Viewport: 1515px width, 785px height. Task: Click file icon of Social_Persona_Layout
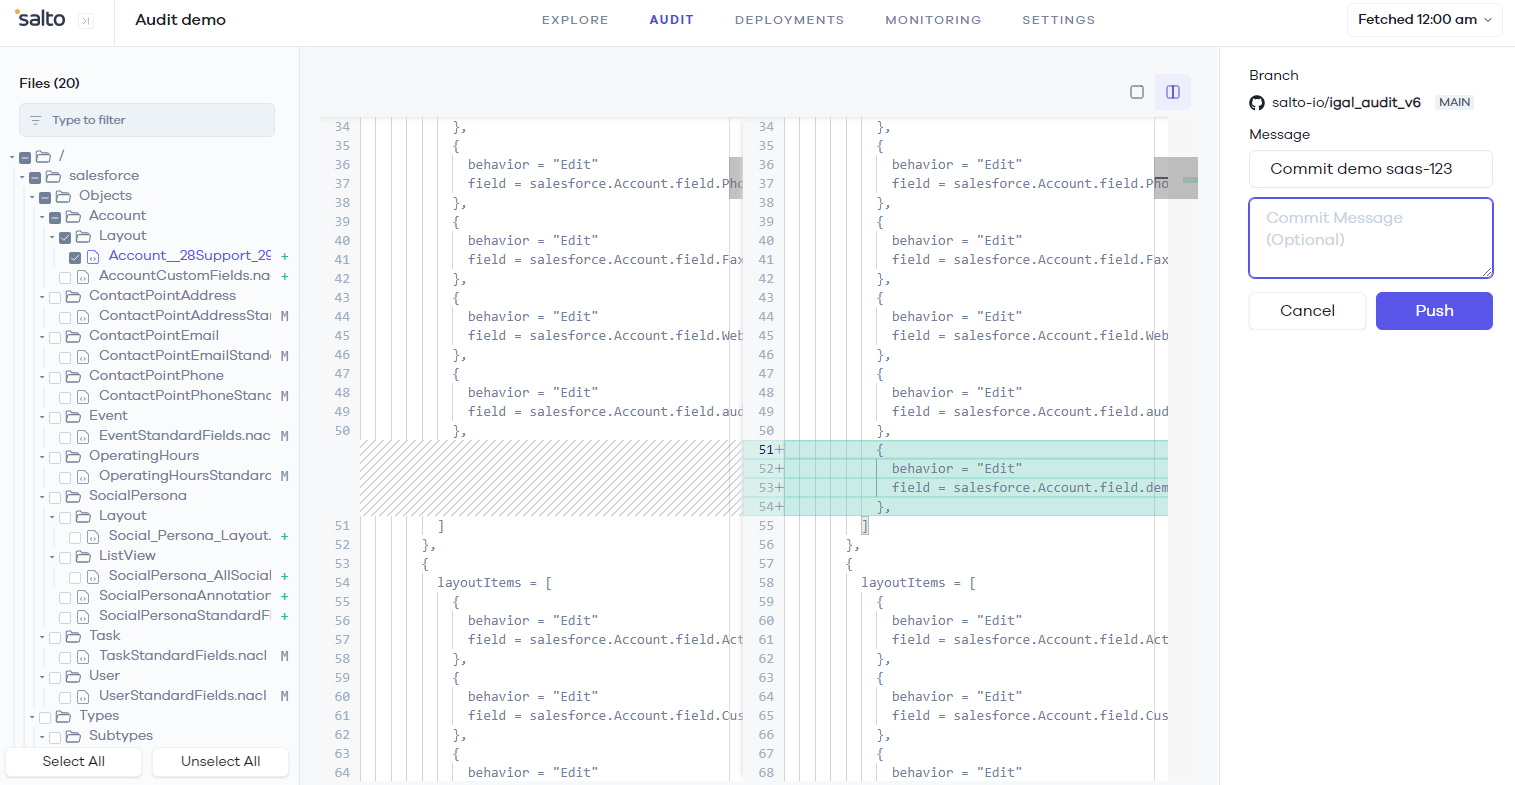pos(93,537)
